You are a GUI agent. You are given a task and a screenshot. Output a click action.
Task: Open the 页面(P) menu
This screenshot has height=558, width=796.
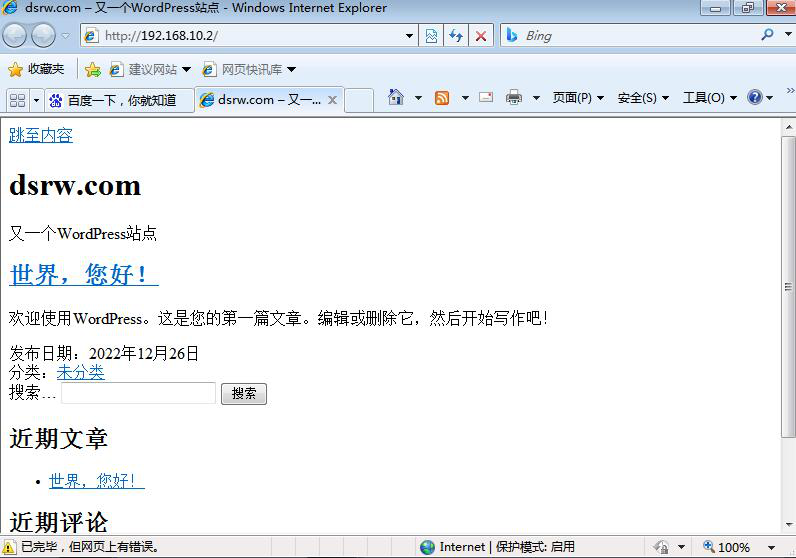[578, 97]
